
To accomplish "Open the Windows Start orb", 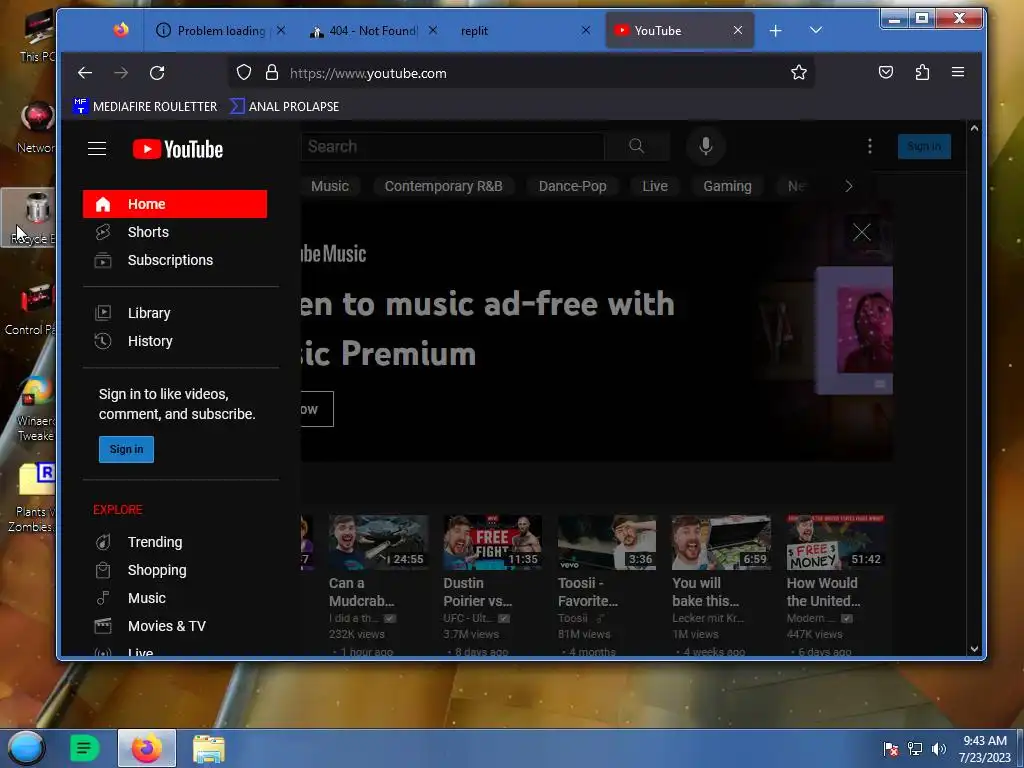I will point(26,748).
